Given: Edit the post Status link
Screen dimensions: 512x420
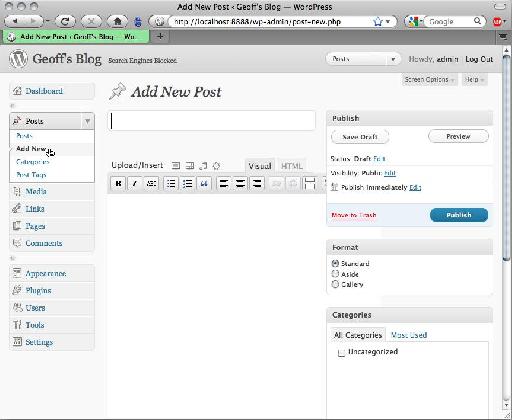Looking at the screenshot, I should pos(379,159).
